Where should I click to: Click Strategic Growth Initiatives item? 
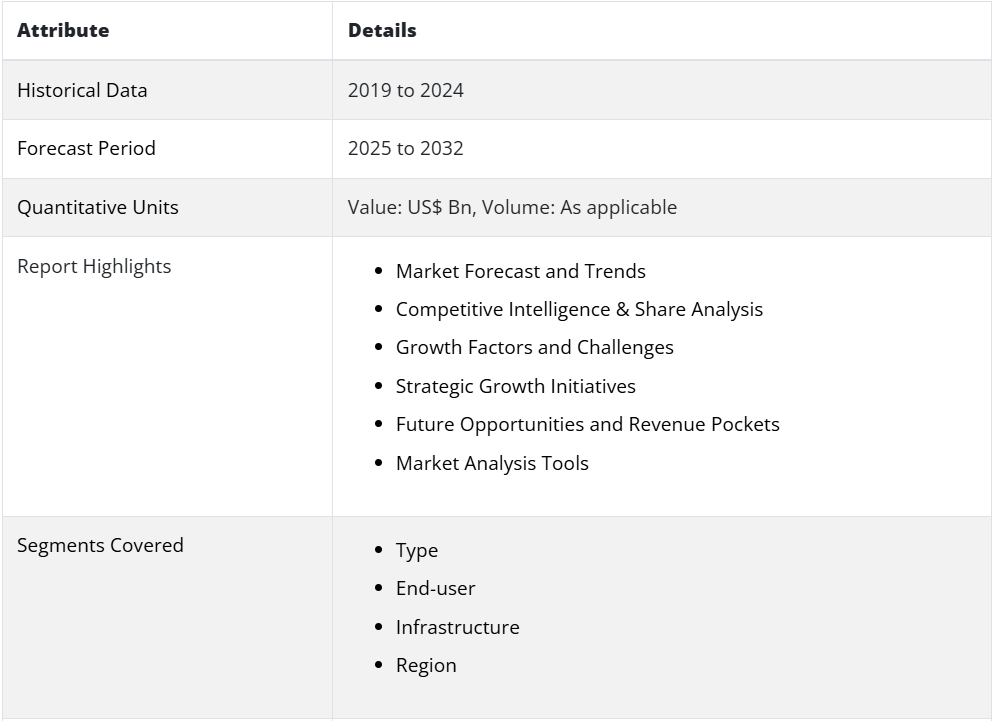(516, 386)
